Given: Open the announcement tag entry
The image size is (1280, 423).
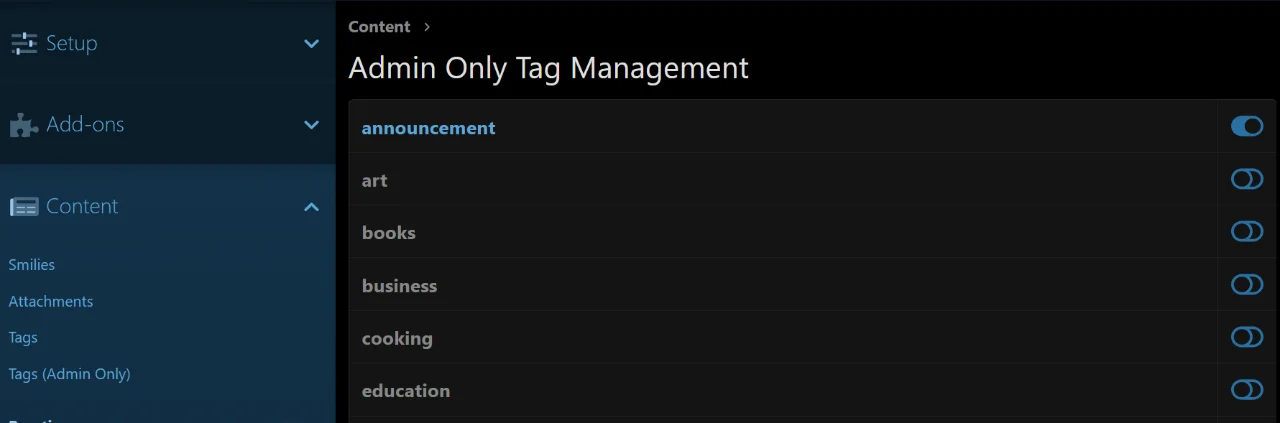Looking at the screenshot, I should [428, 128].
